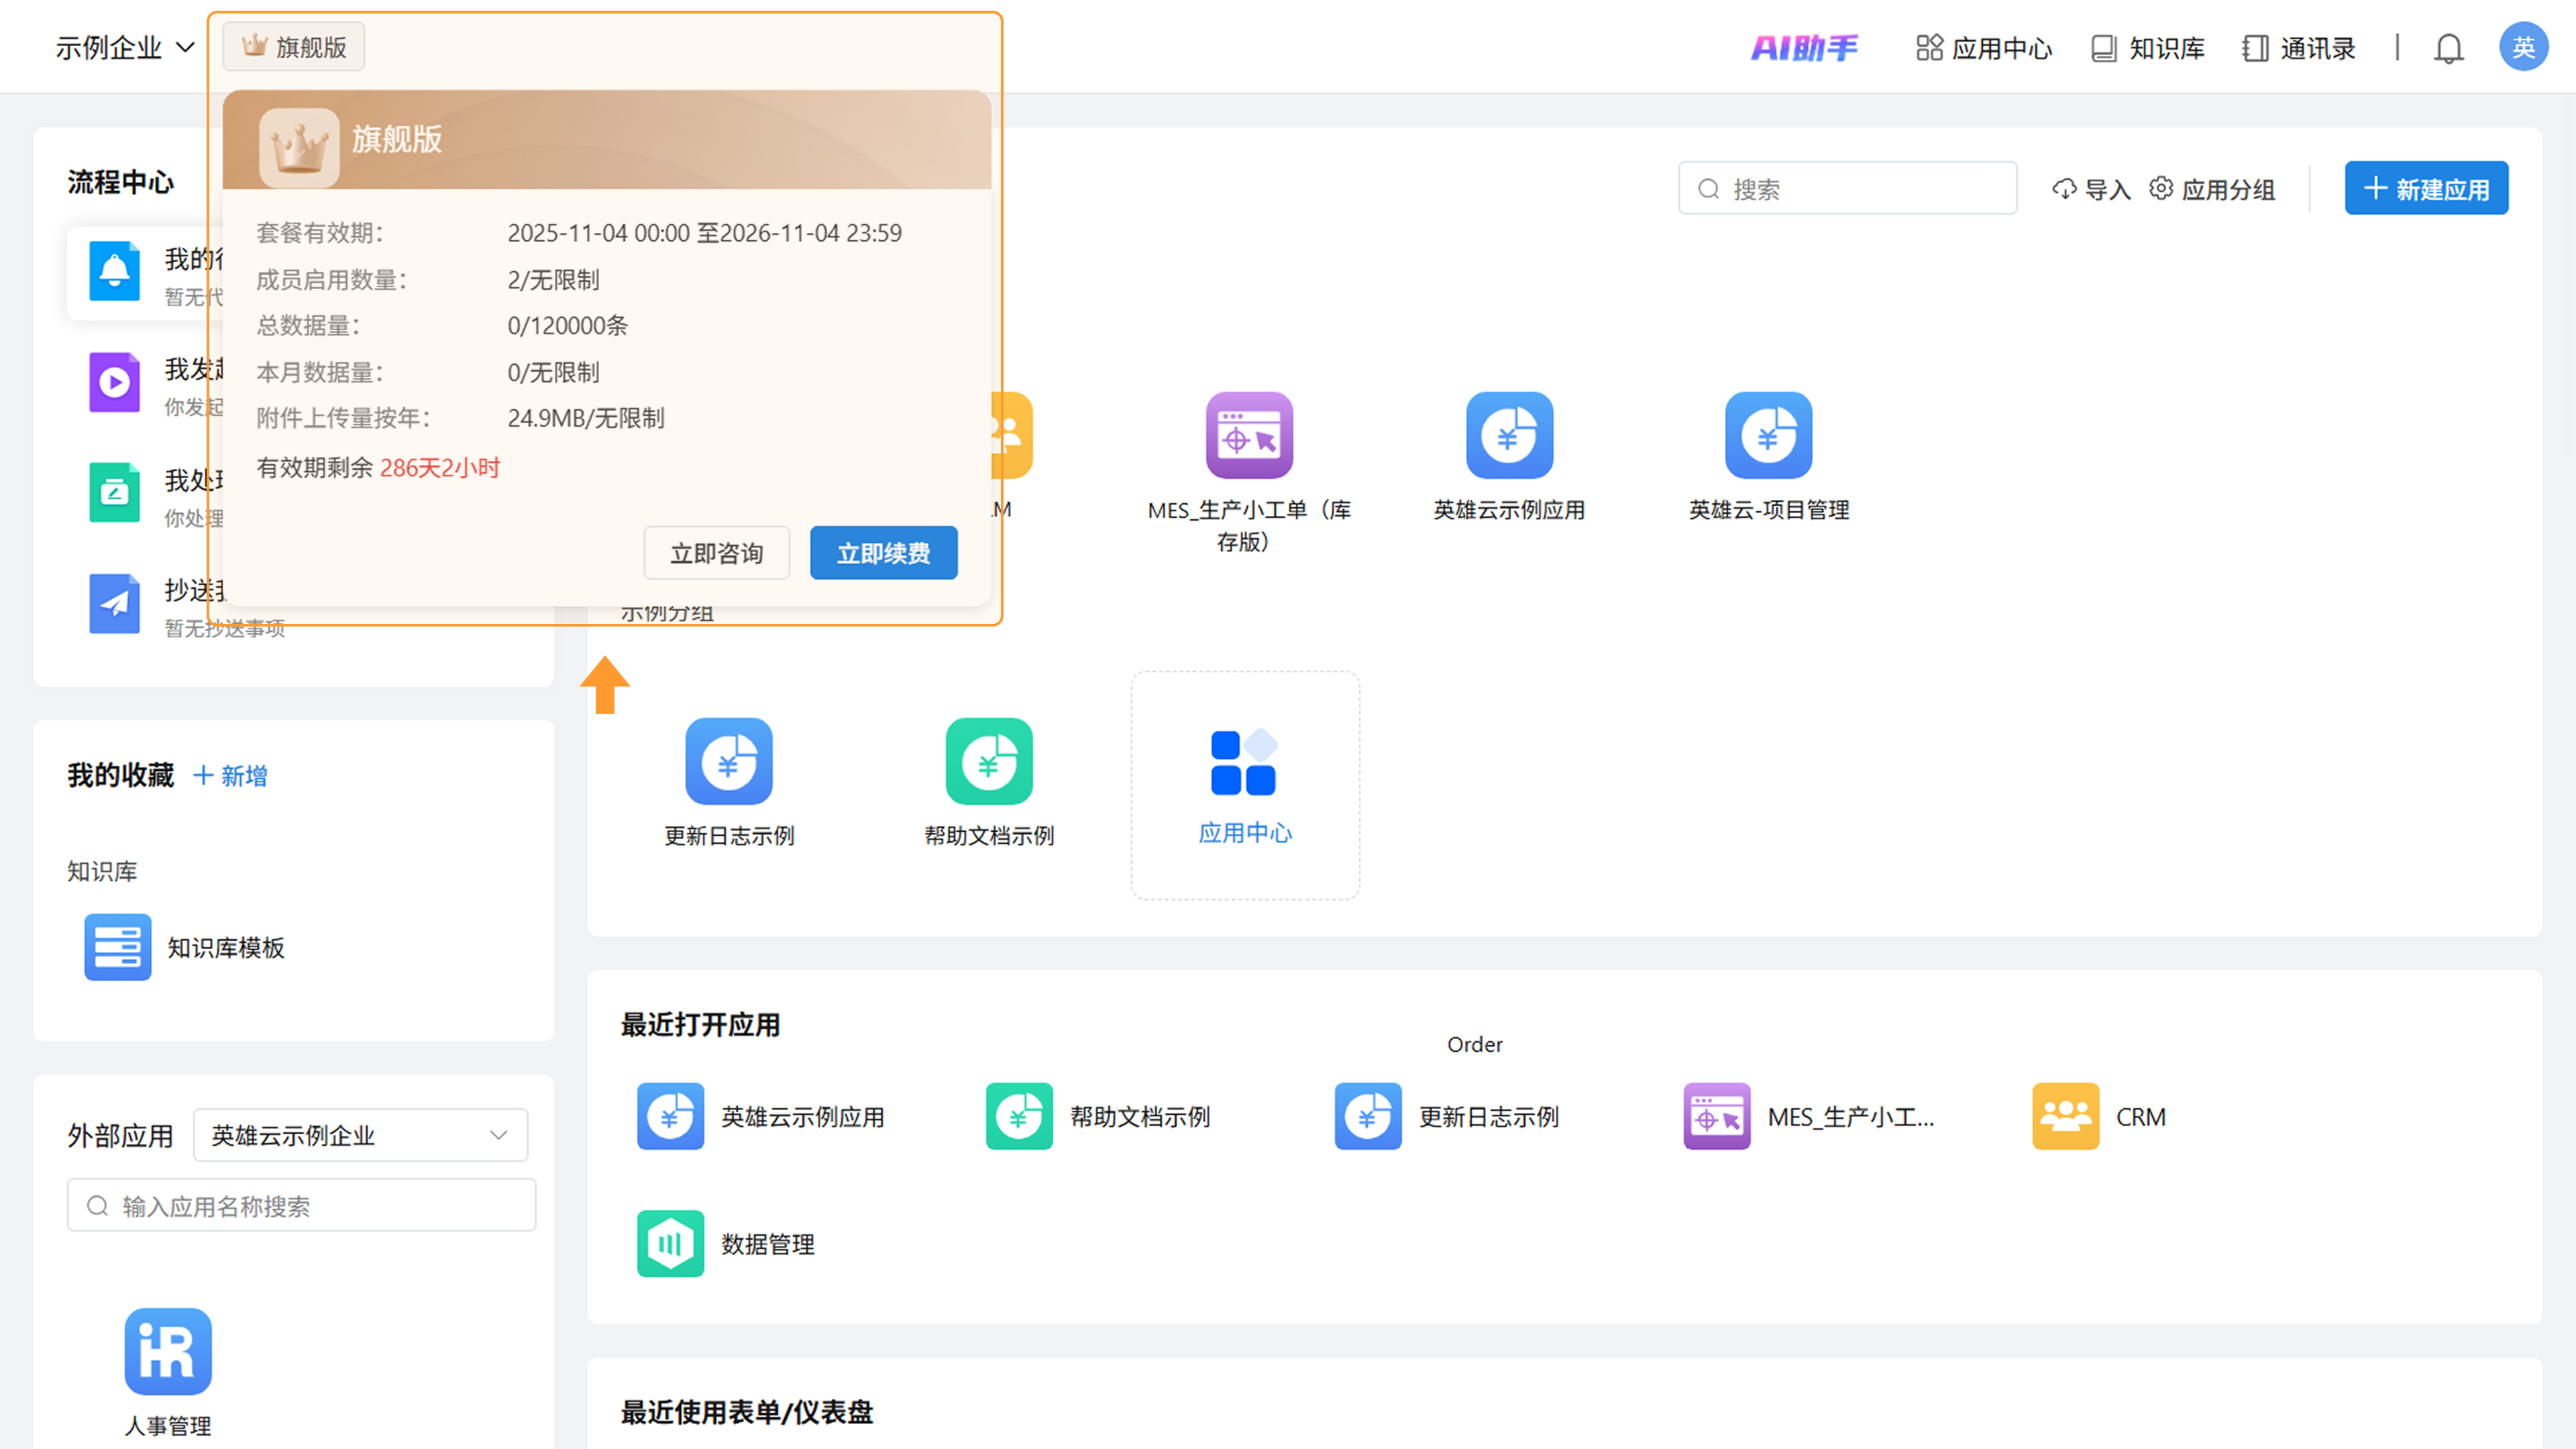
Task: Open 英雄云-项目管理 app icon
Action: pyautogui.click(x=1768, y=435)
